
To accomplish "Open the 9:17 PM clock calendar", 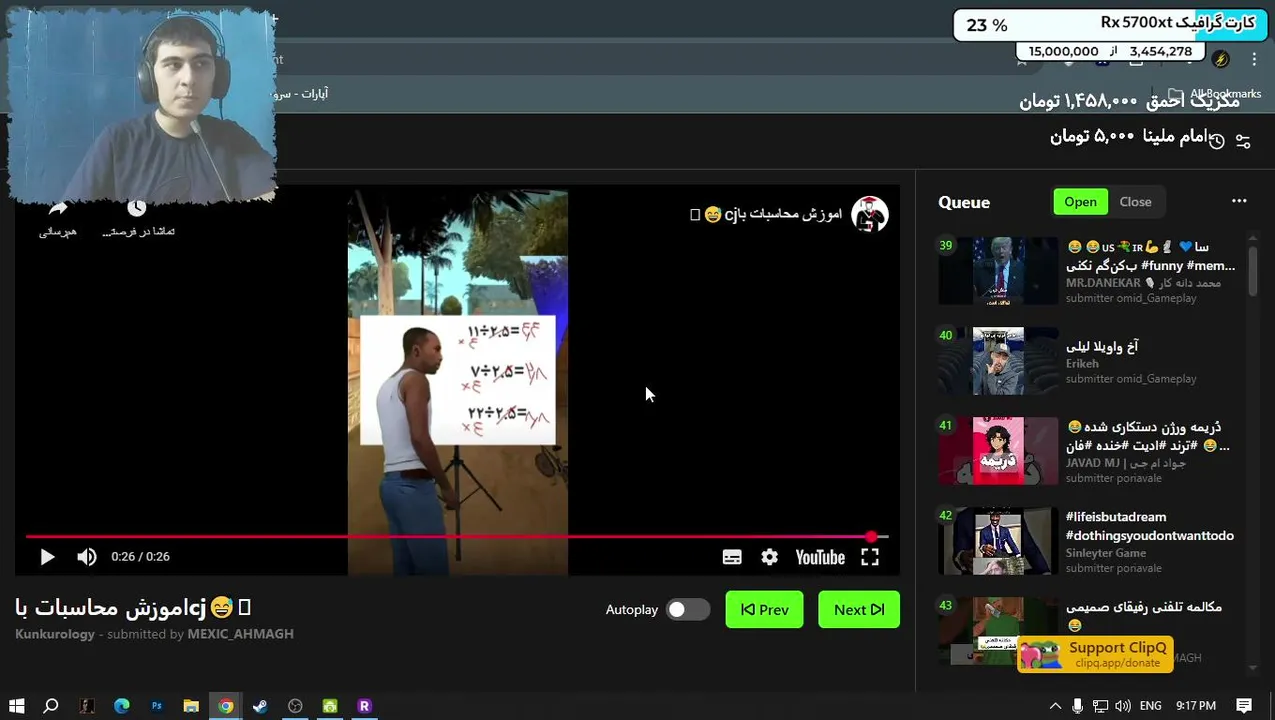I will pos(1196,706).
